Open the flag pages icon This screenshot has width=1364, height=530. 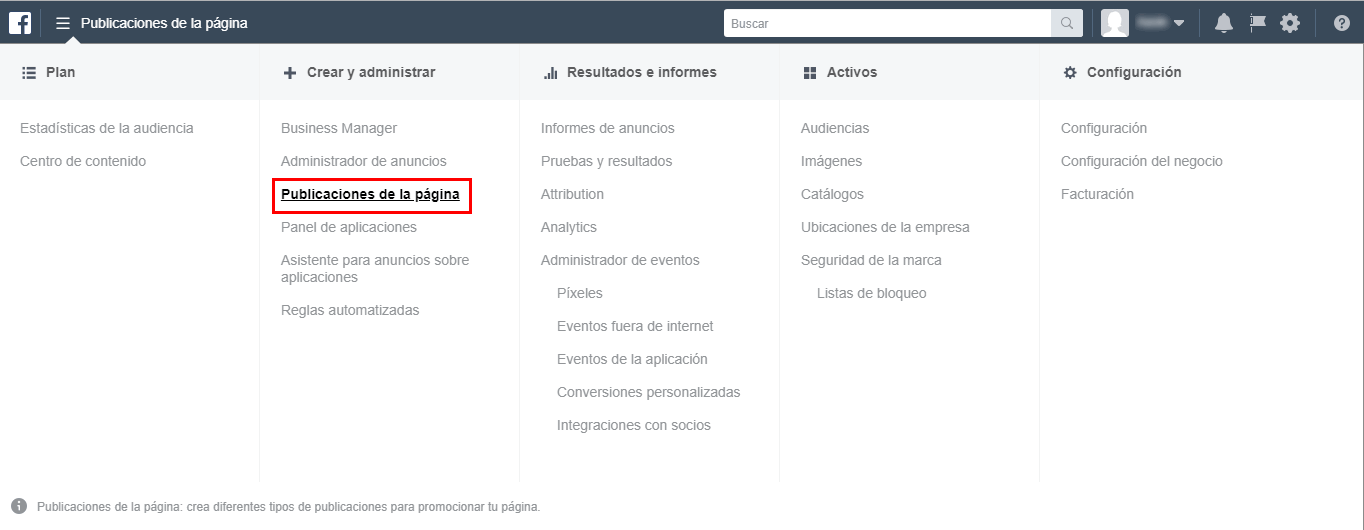(1257, 23)
